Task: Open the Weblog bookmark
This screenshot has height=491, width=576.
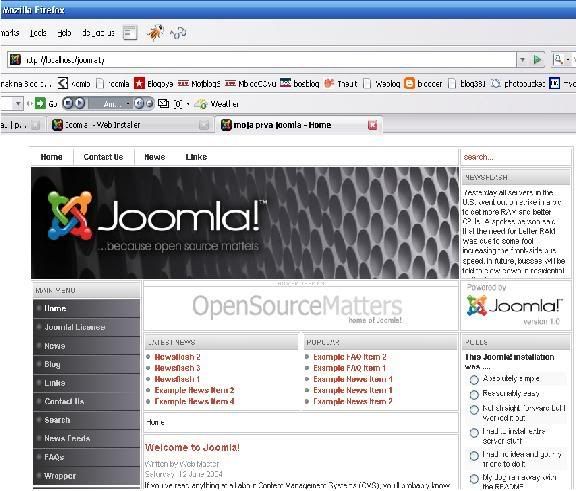Action: click(x=382, y=84)
